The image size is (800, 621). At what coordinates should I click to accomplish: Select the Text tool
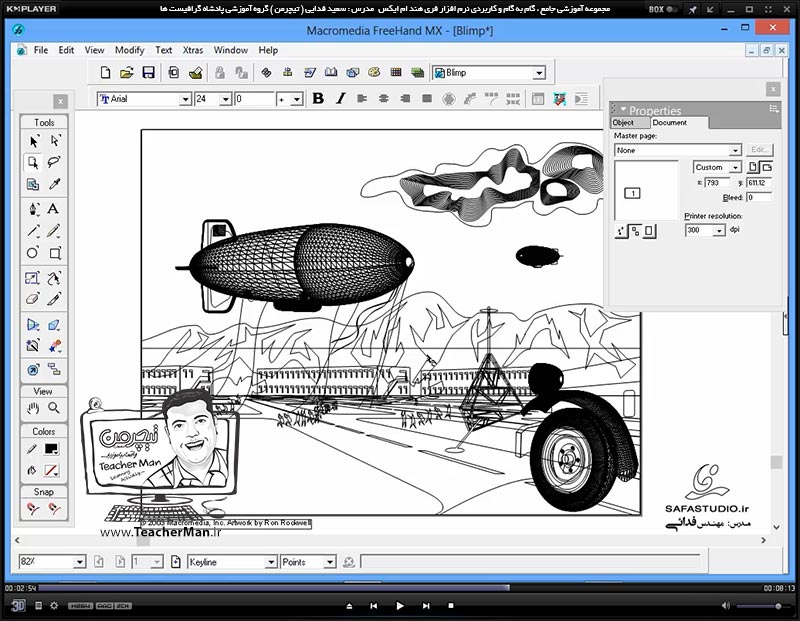pyautogui.click(x=53, y=209)
